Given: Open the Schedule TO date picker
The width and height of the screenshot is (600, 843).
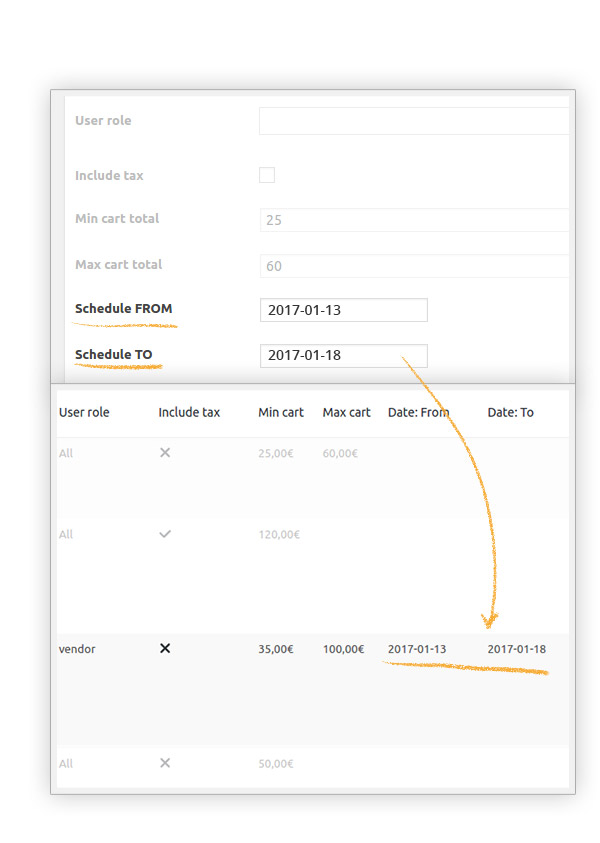Looking at the screenshot, I should [343, 355].
